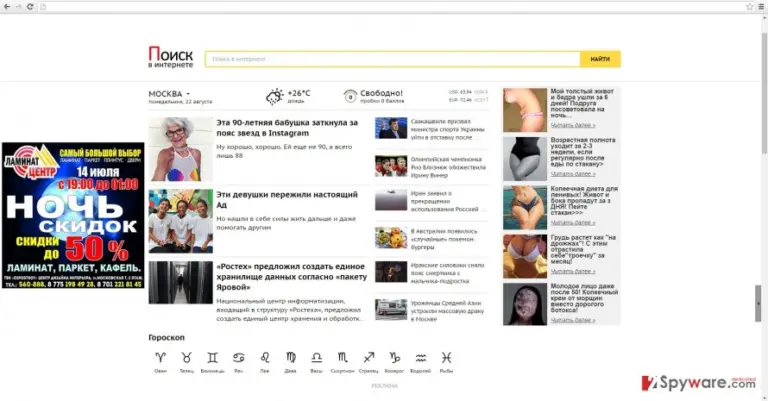
Task: Select the Sagittarius arrow icon
Action: 368,357
